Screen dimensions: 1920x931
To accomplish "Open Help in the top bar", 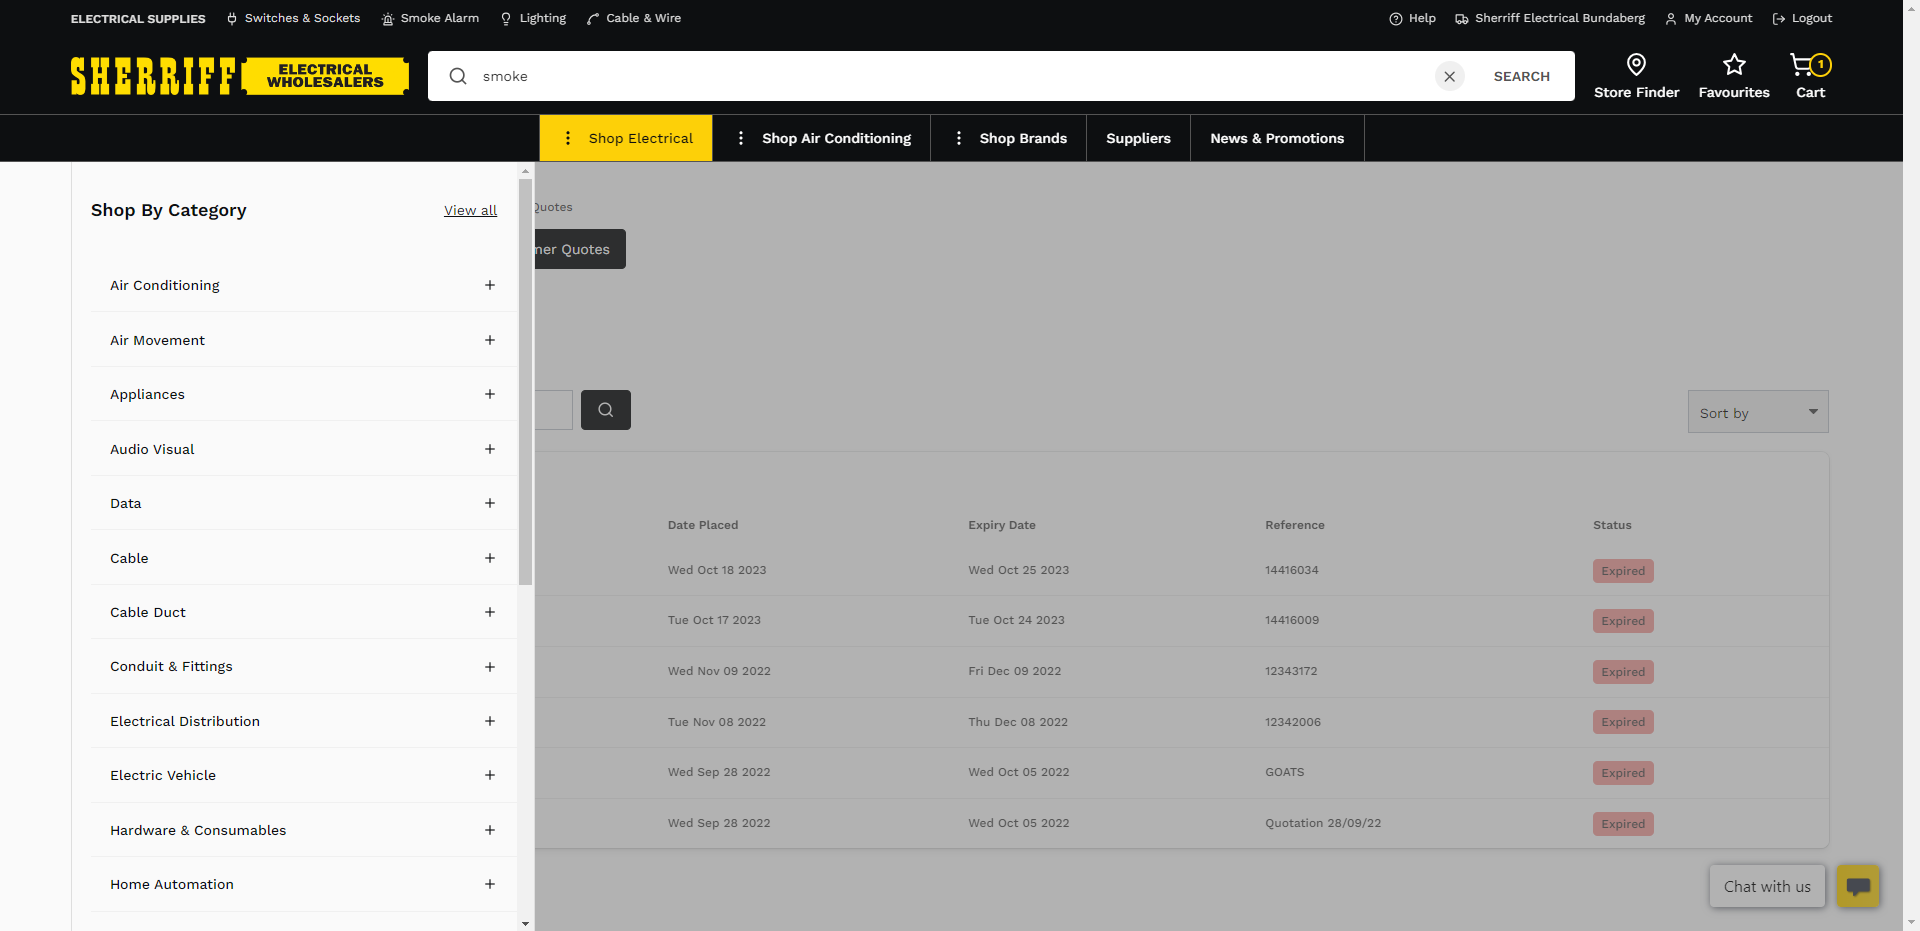I will tap(1412, 18).
